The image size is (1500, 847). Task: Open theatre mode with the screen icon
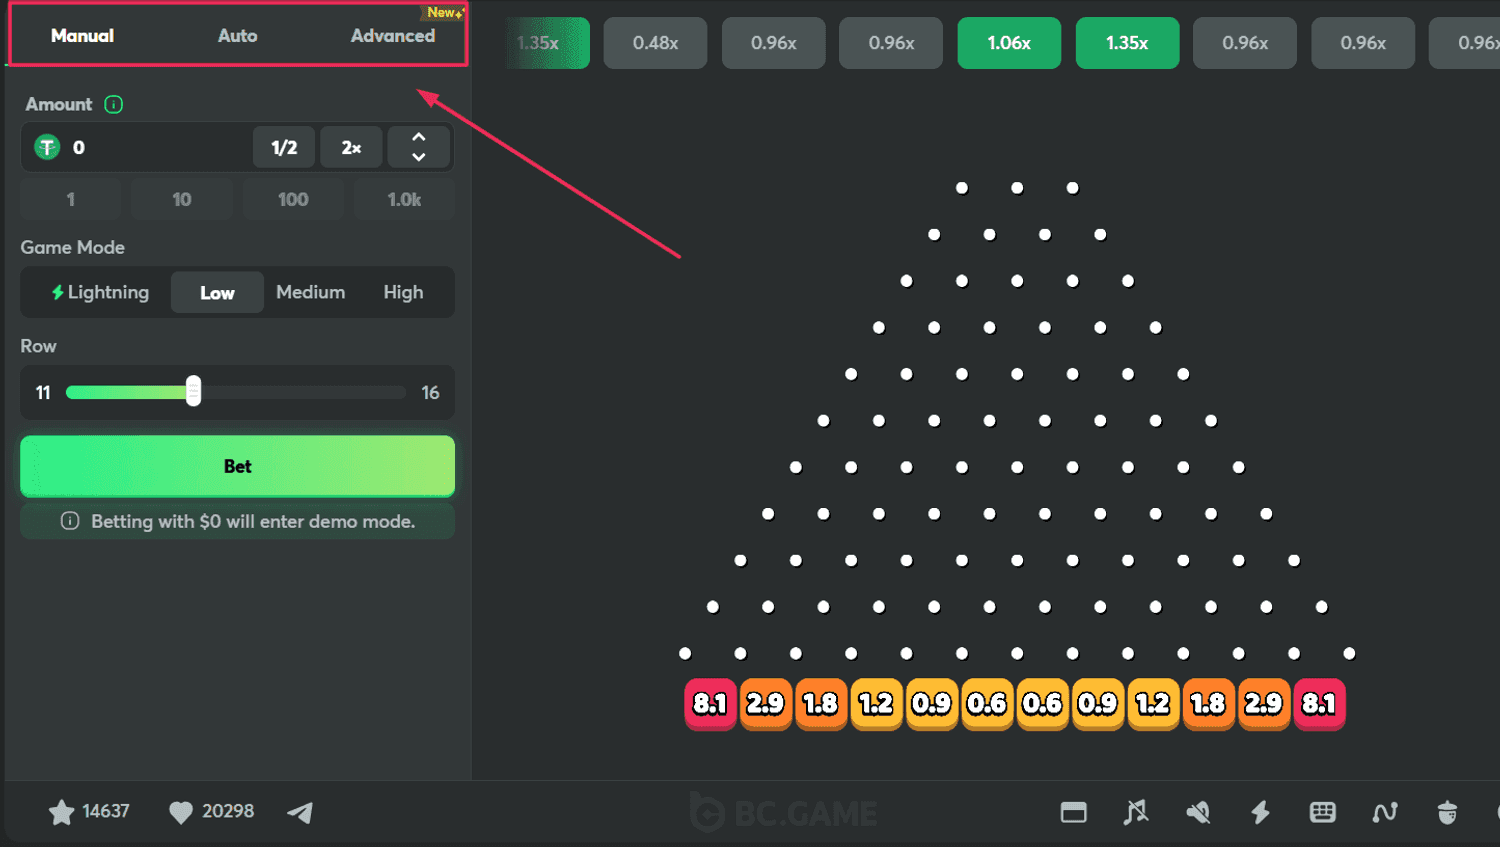click(1074, 812)
